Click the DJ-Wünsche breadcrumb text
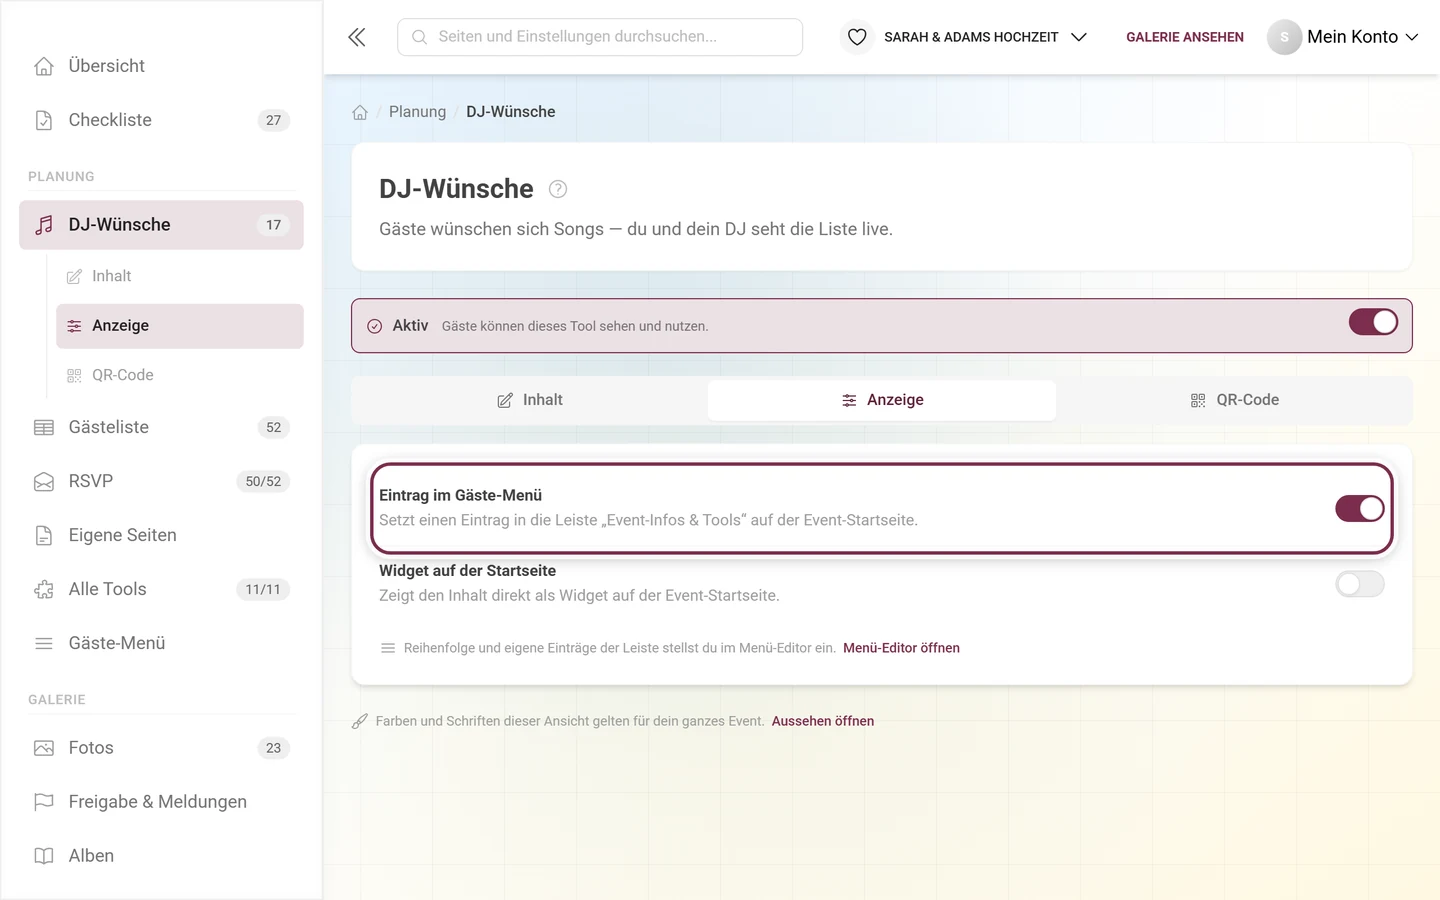This screenshot has height=900, width=1440. pos(511,112)
